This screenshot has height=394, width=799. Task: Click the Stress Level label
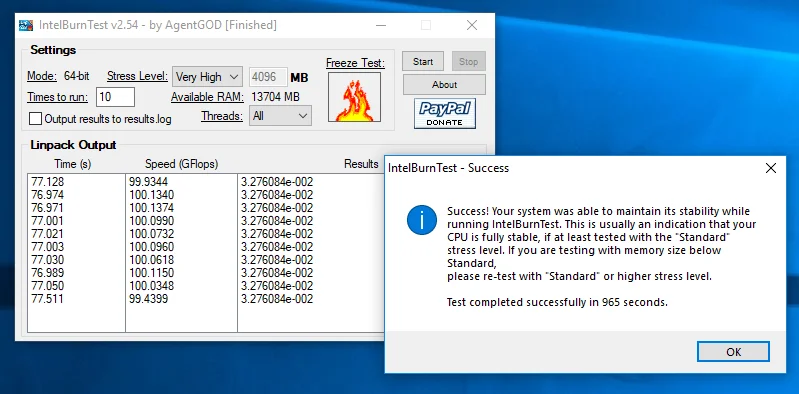(x=138, y=76)
